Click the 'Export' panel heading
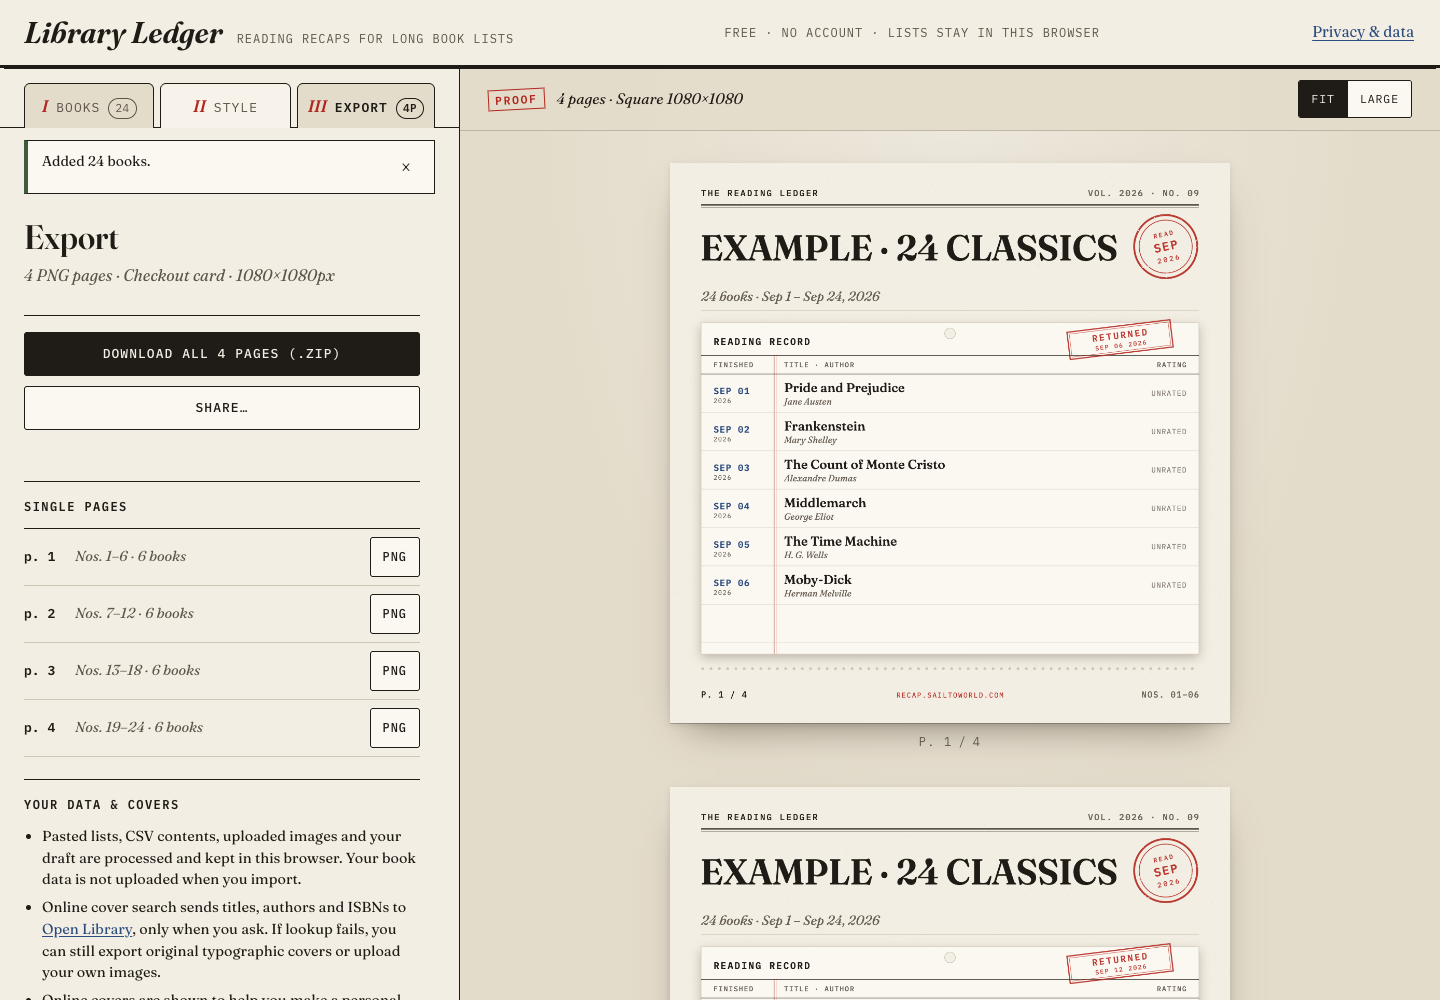The image size is (1440, 1000). click(x=71, y=238)
